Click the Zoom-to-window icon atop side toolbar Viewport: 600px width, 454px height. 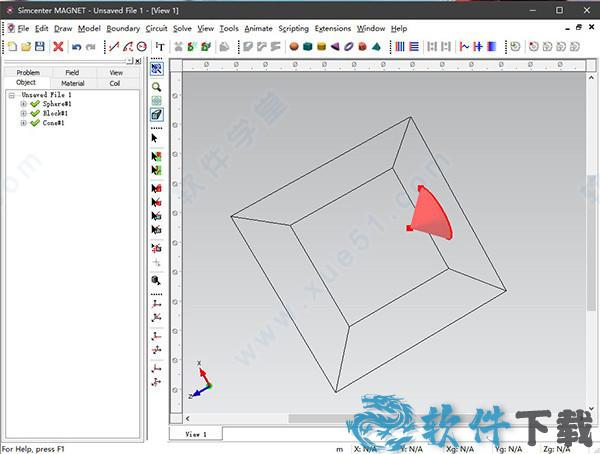[x=157, y=69]
